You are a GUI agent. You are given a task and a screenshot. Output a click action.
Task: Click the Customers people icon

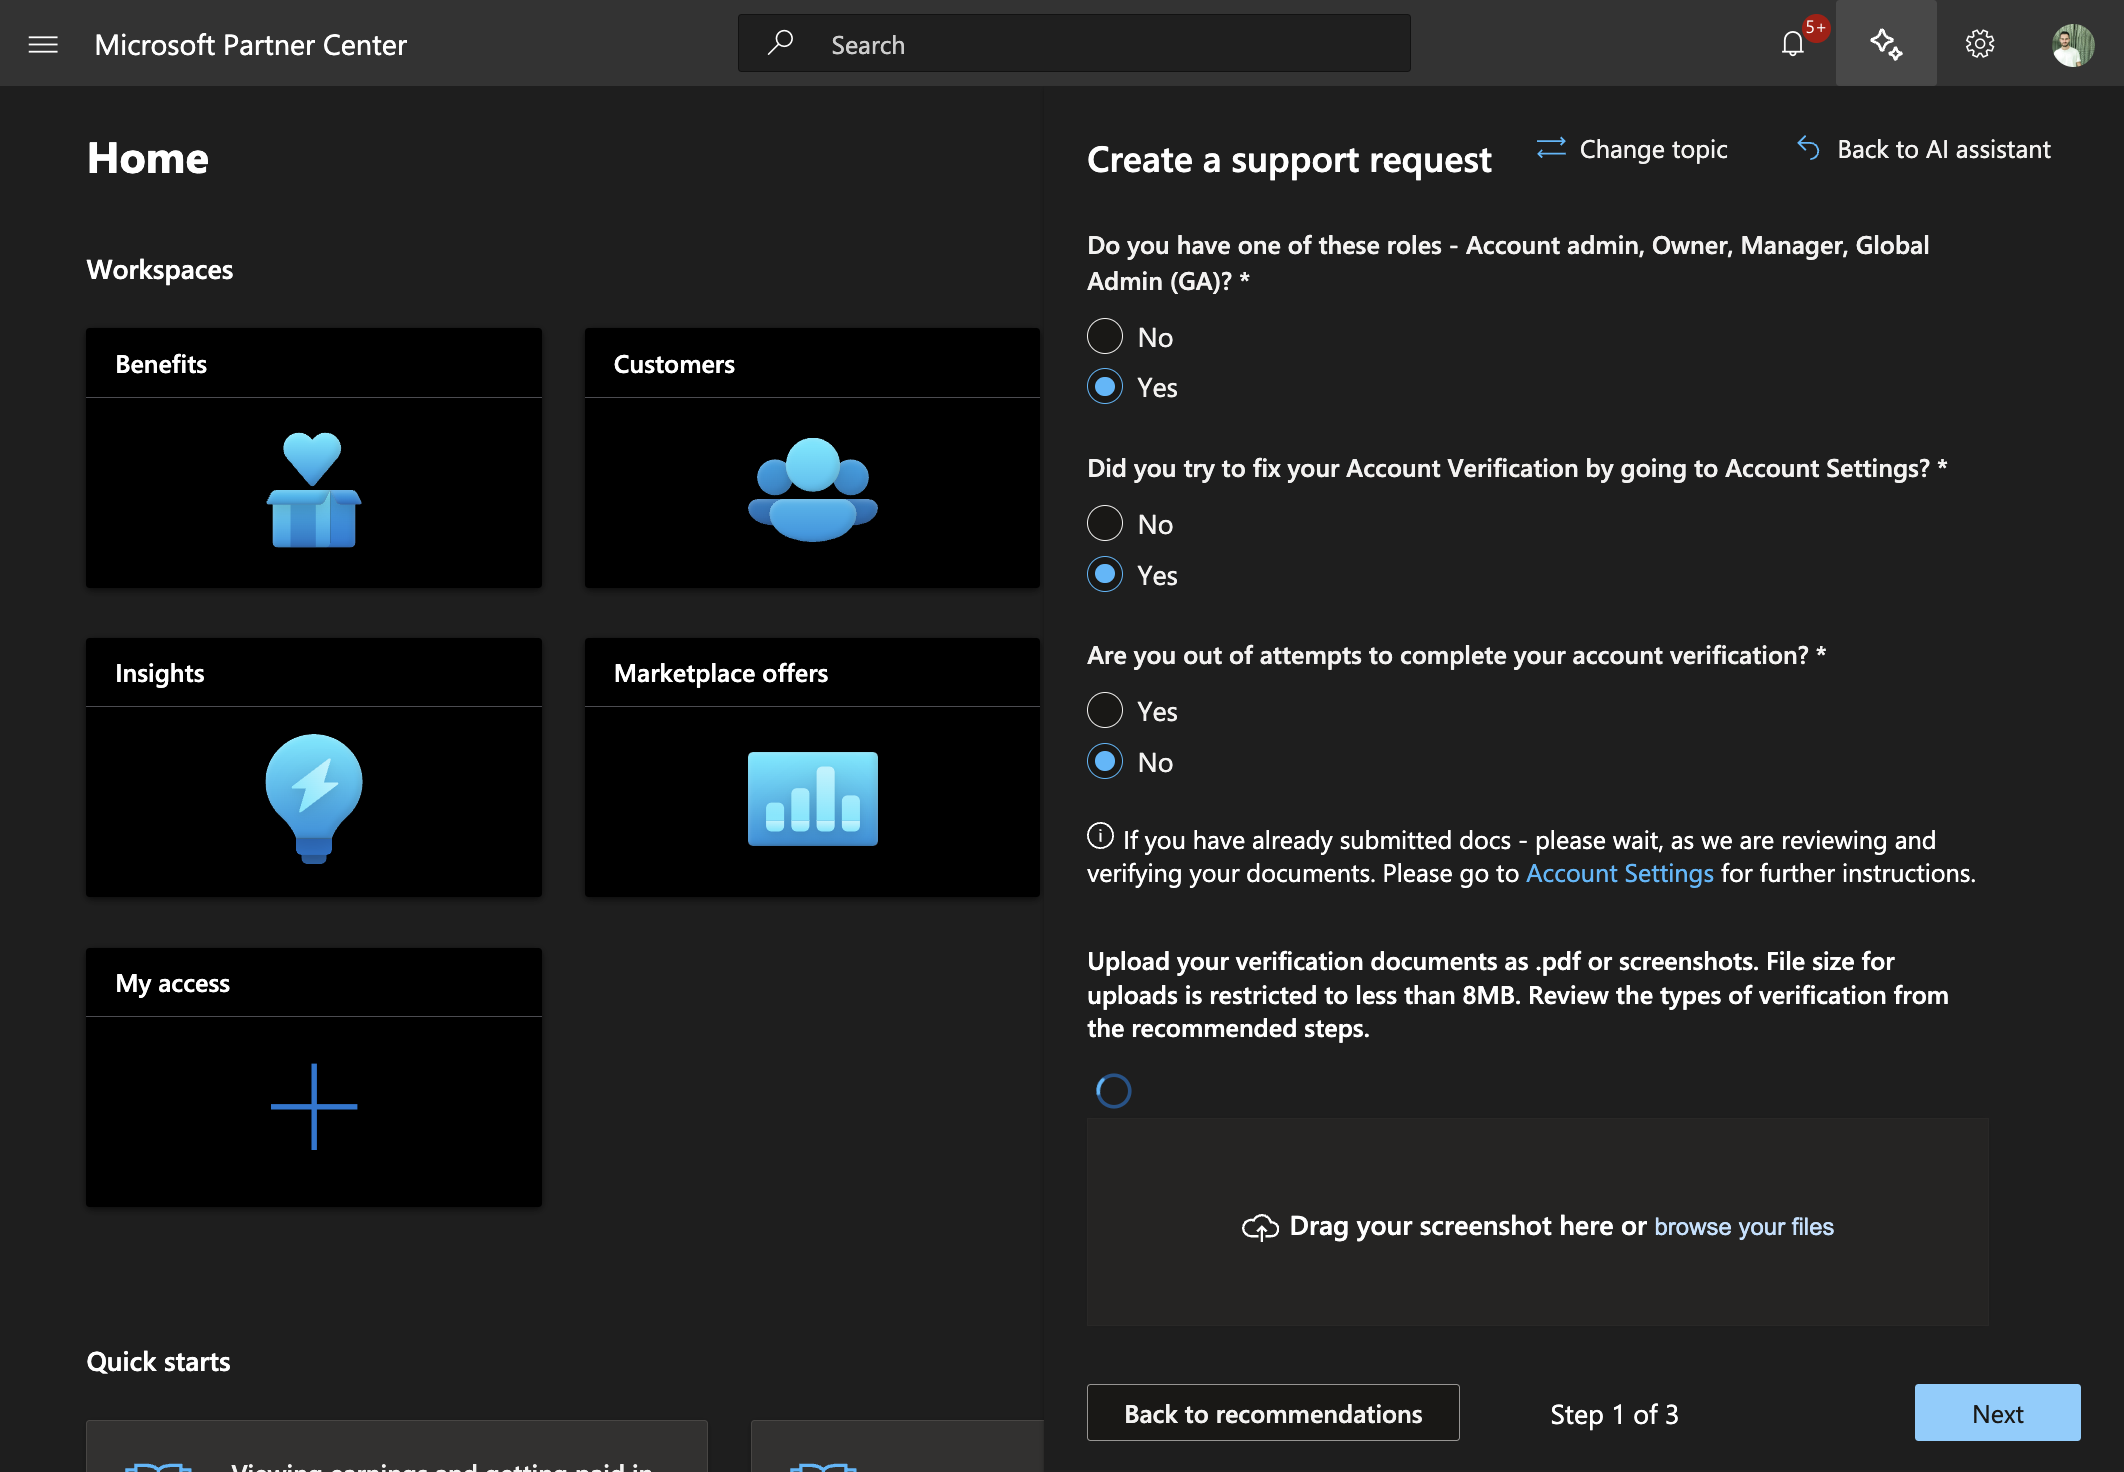[x=812, y=490]
